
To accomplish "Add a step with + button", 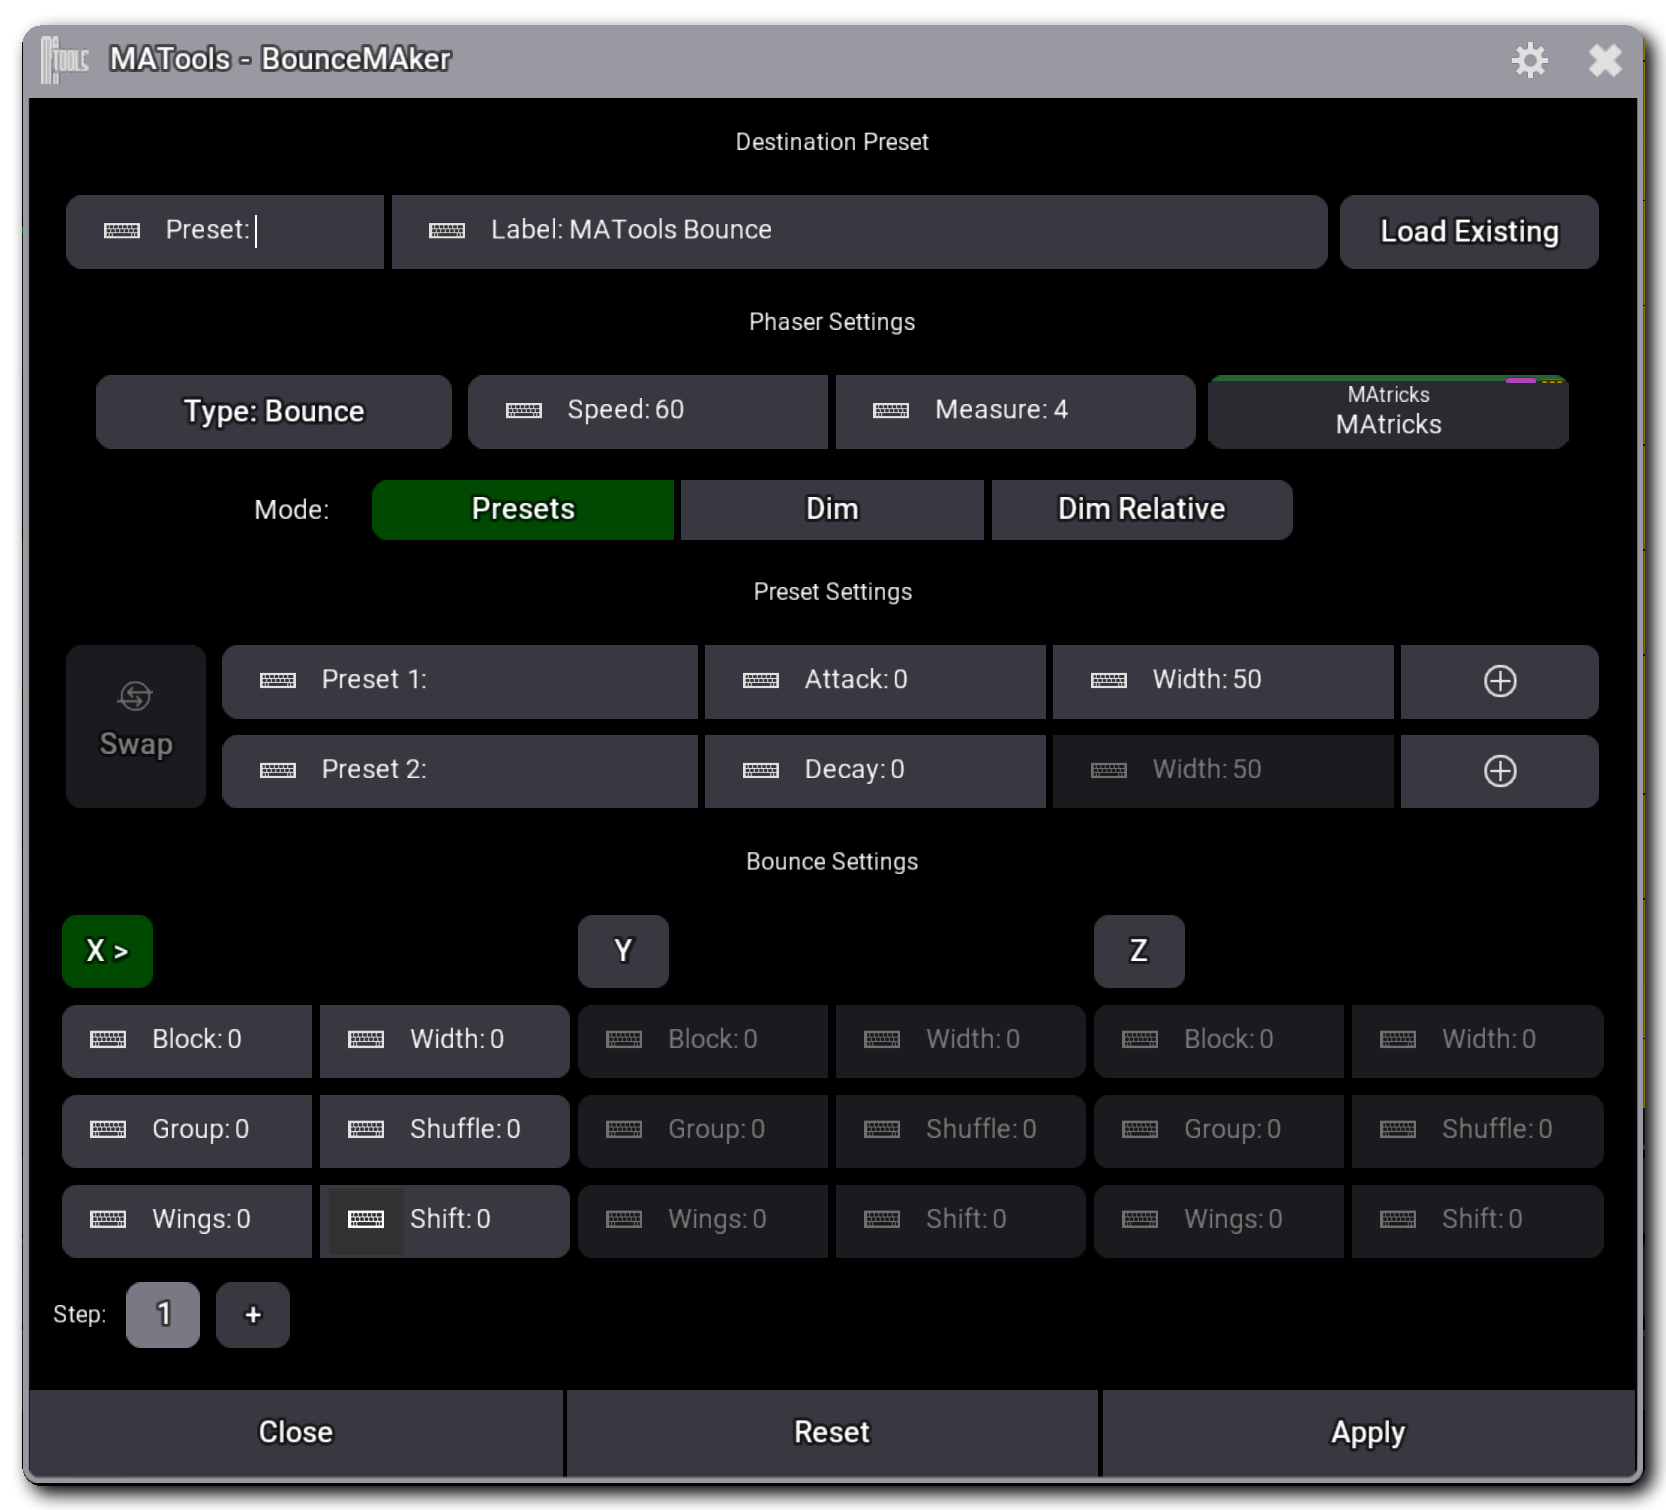I will [253, 1315].
